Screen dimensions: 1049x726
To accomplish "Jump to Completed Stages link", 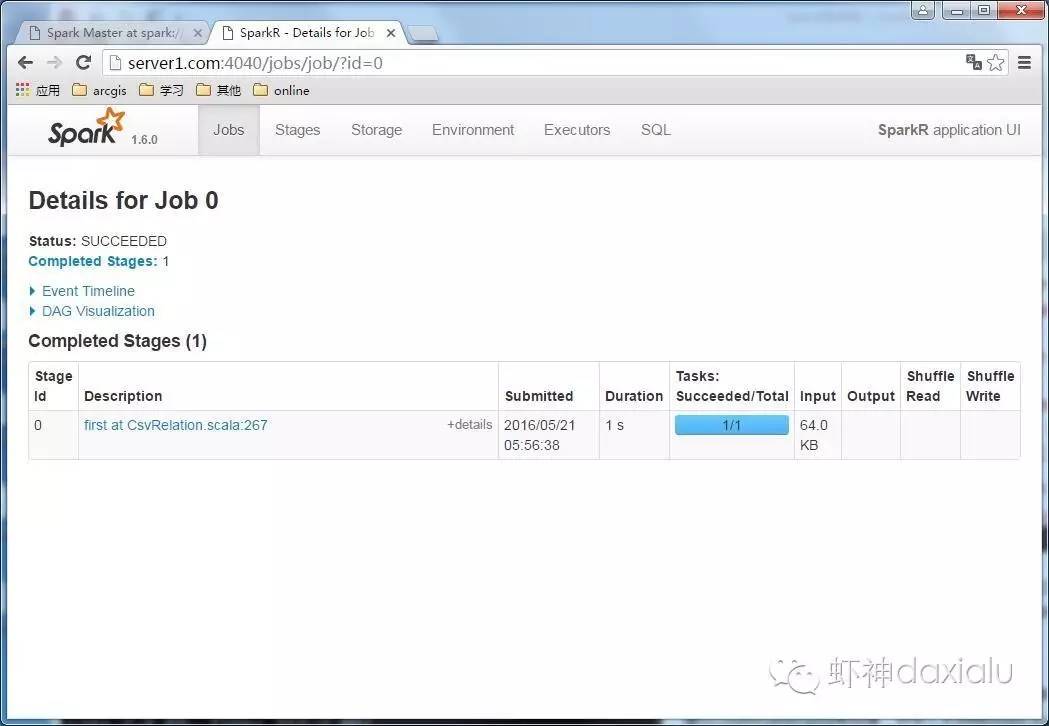I will (93, 261).
